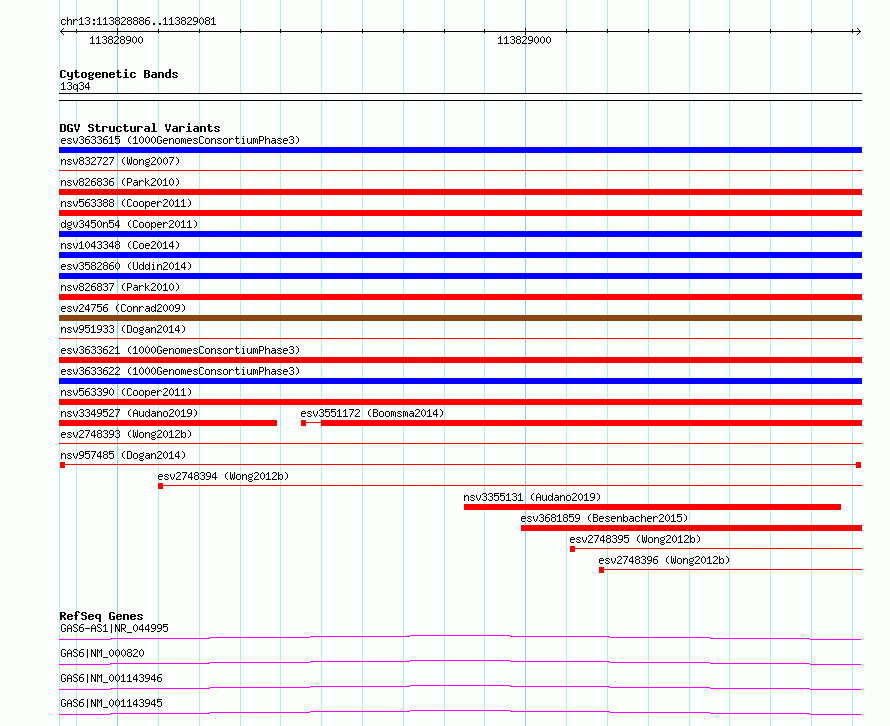Click esv3633621 (1000GenomesConsortiumPhase3) label
This screenshot has width=890, height=726.
tap(180, 350)
